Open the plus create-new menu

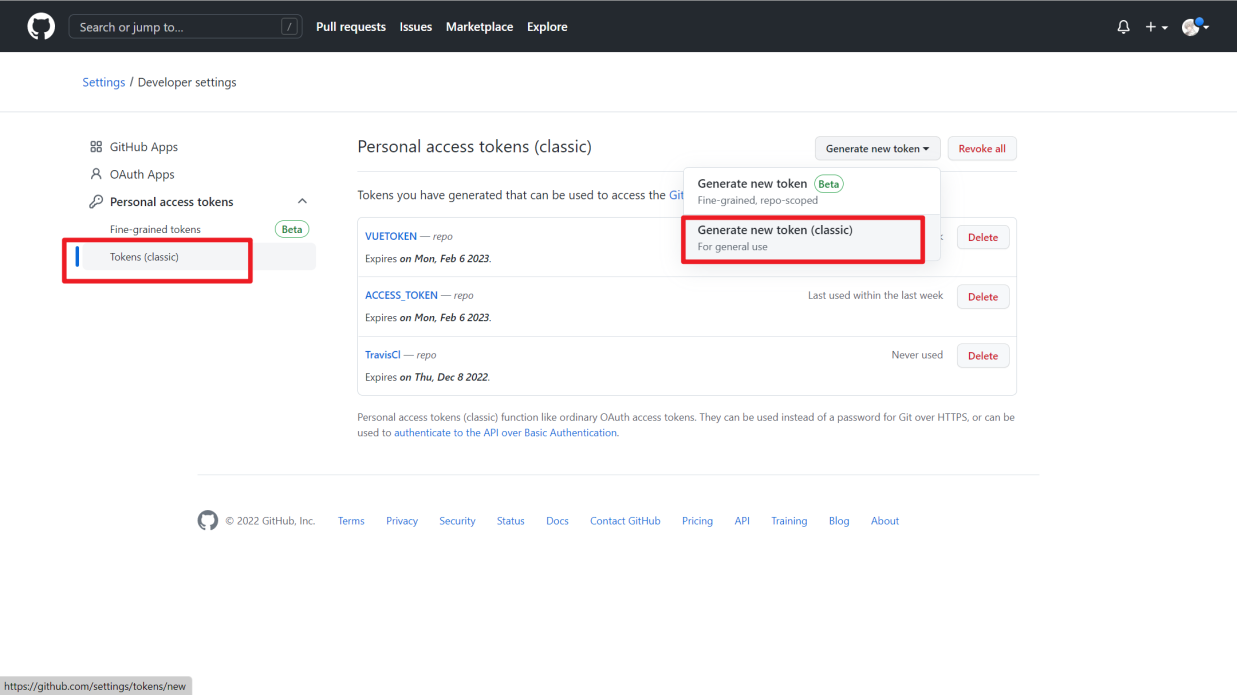[x=1156, y=27]
